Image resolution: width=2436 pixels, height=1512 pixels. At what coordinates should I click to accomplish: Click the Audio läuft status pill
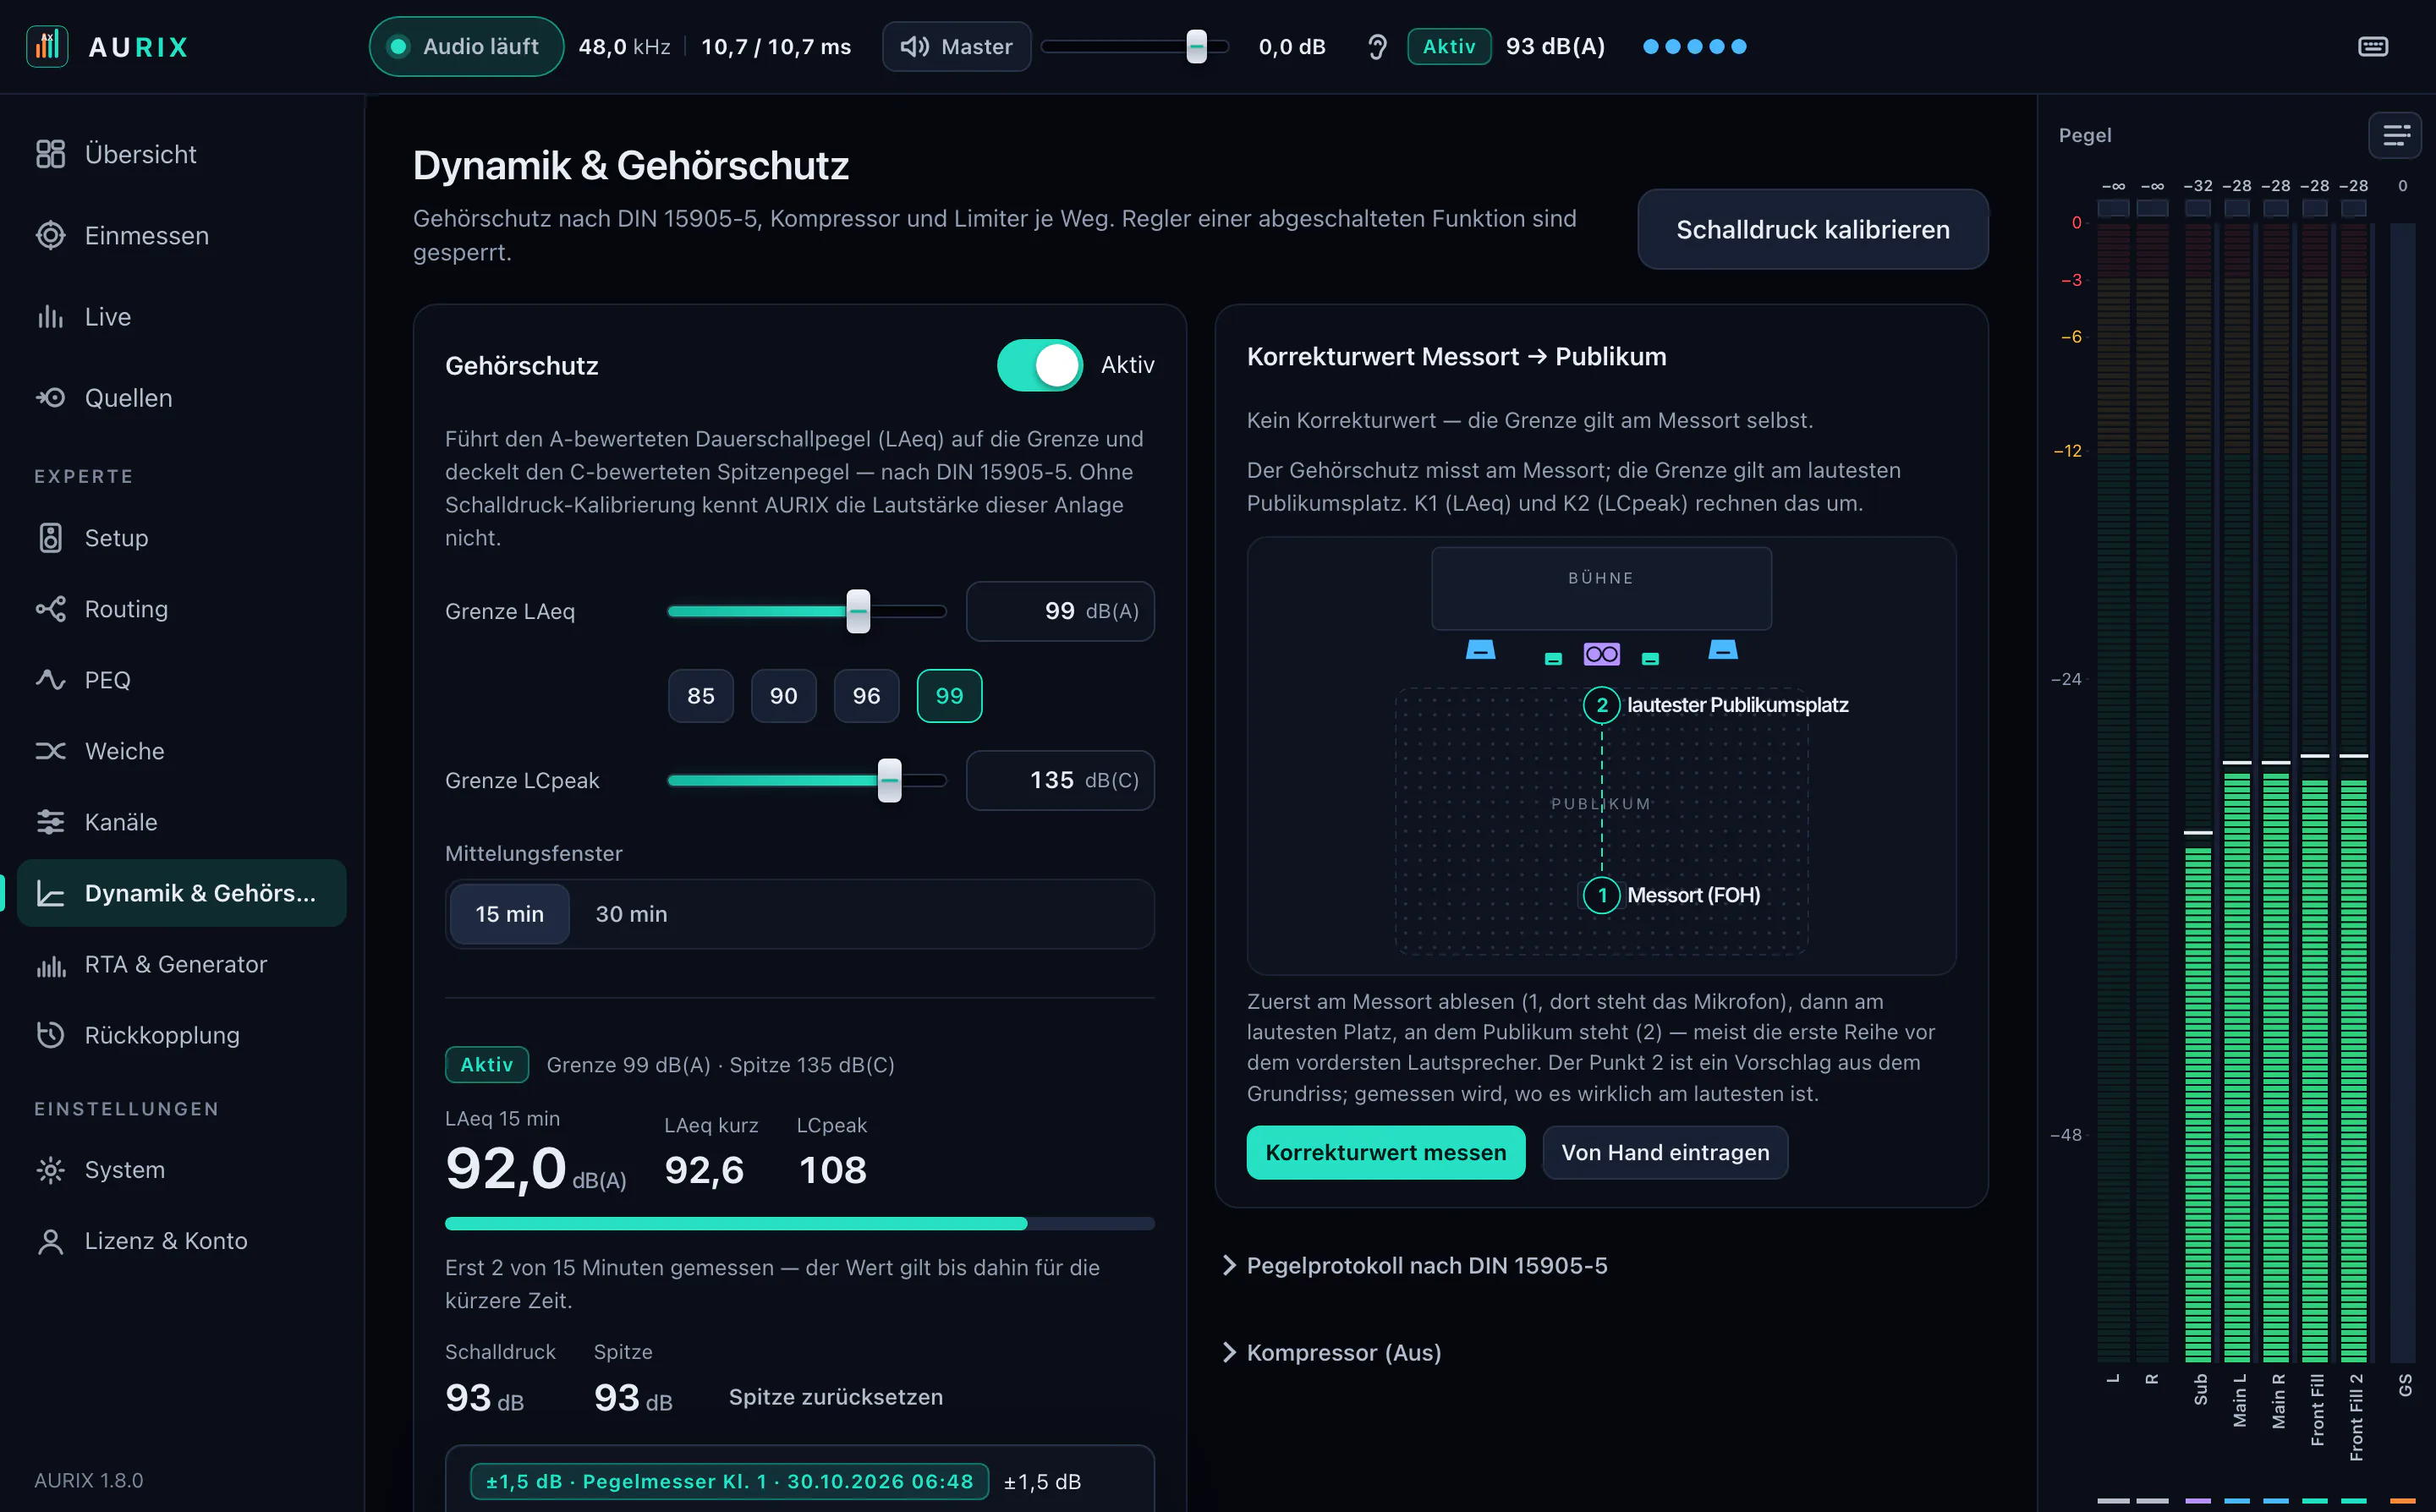click(x=466, y=47)
